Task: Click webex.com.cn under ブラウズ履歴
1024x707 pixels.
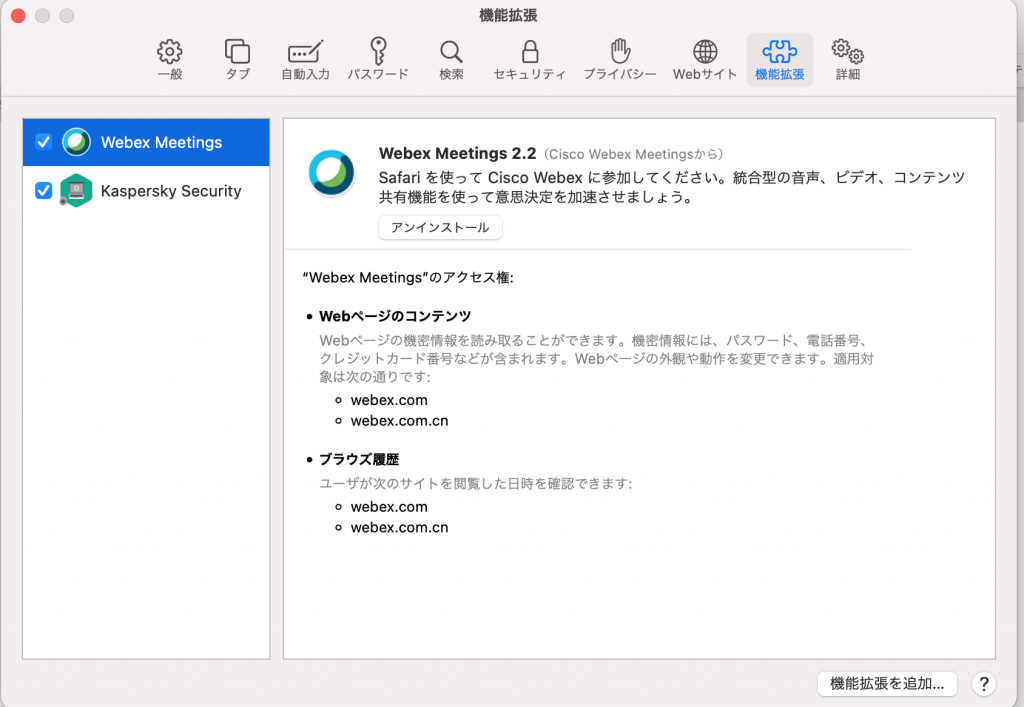Action: (400, 527)
